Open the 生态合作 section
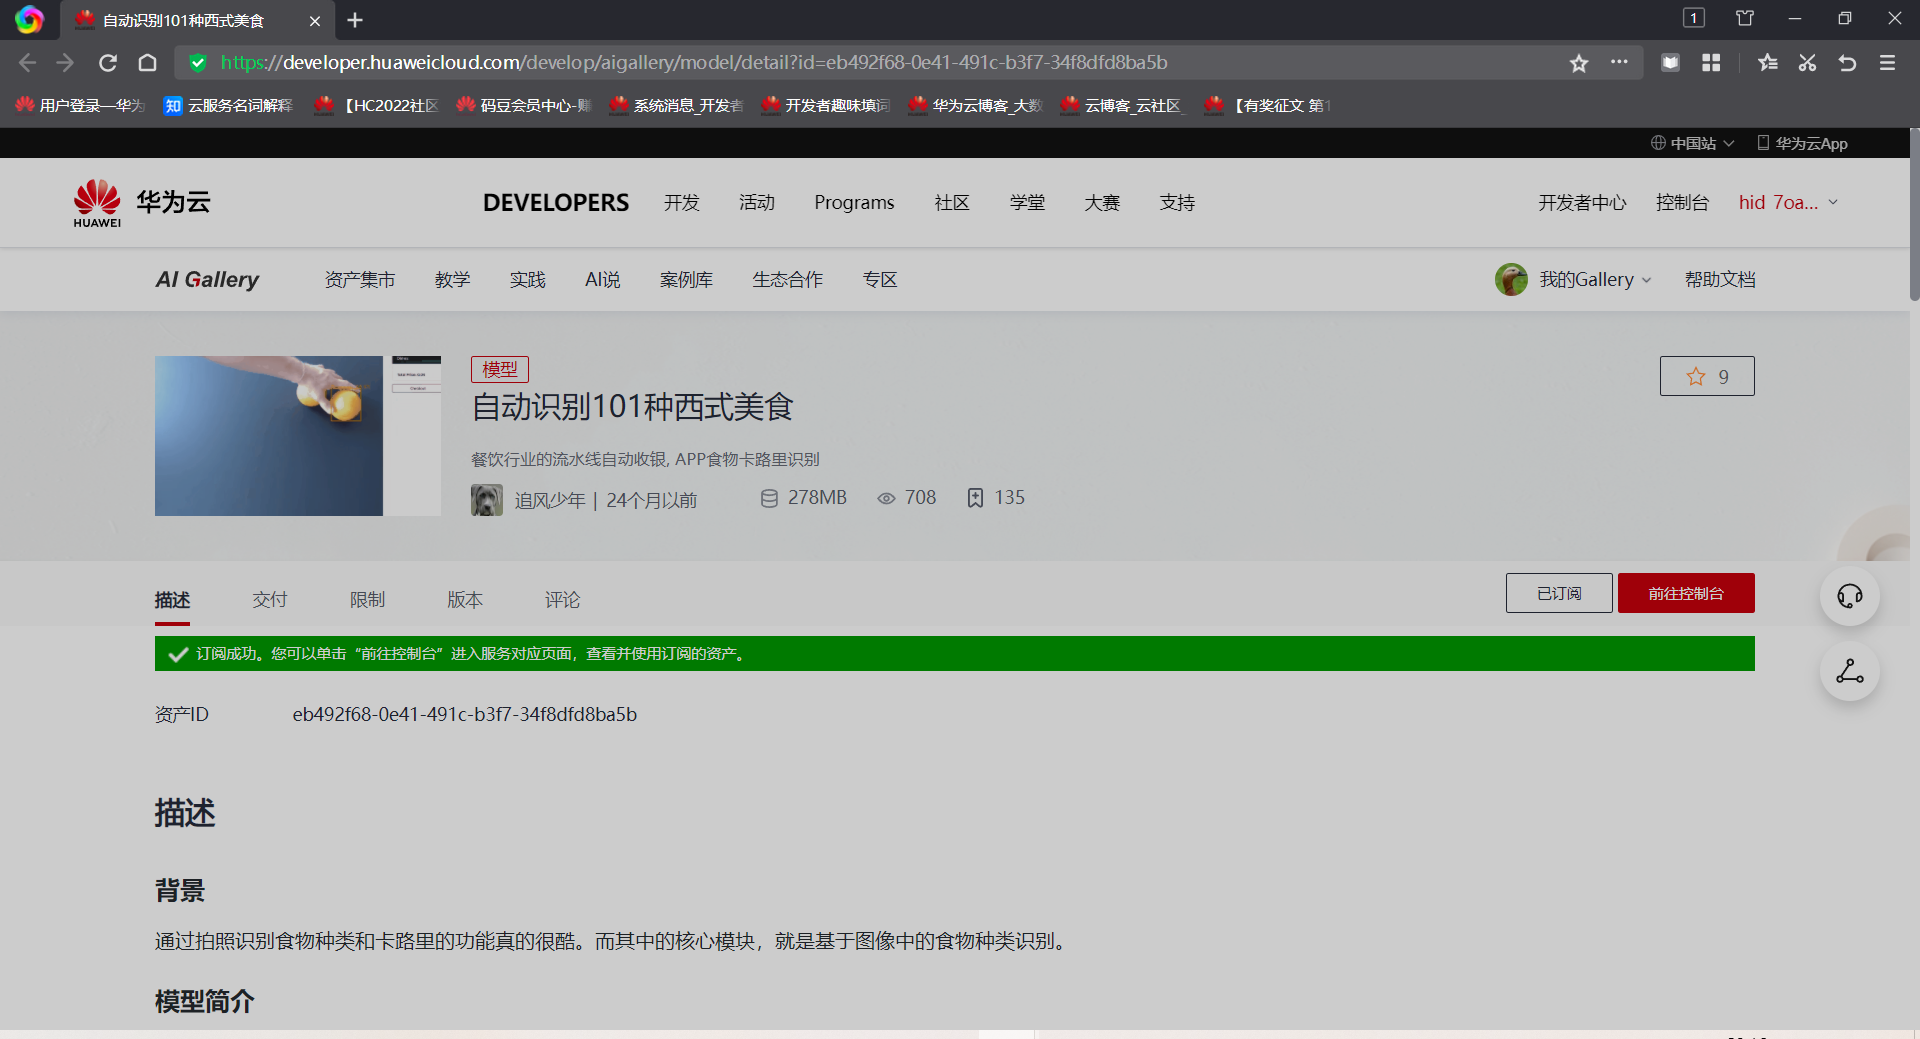The width and height of the screenshot is (1920, 1039). pos(788,280)
